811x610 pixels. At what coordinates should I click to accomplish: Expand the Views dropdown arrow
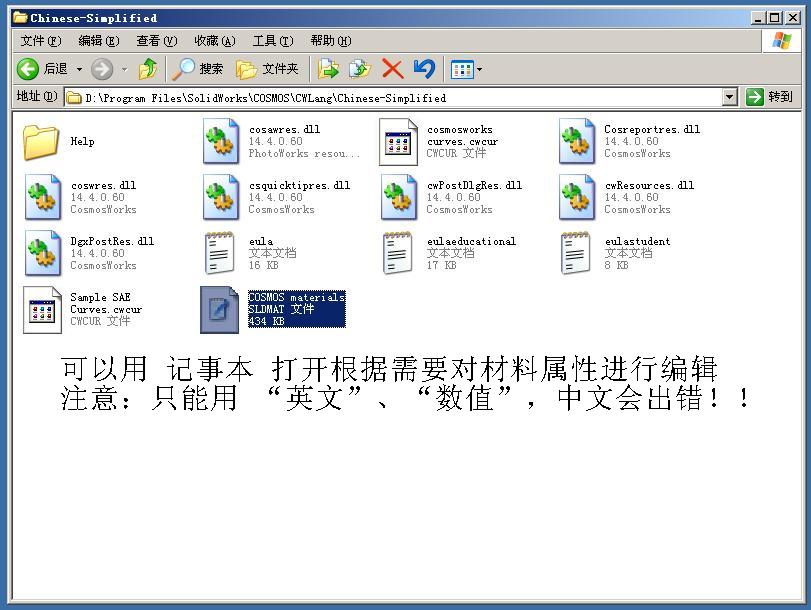(x=479, y=69)
